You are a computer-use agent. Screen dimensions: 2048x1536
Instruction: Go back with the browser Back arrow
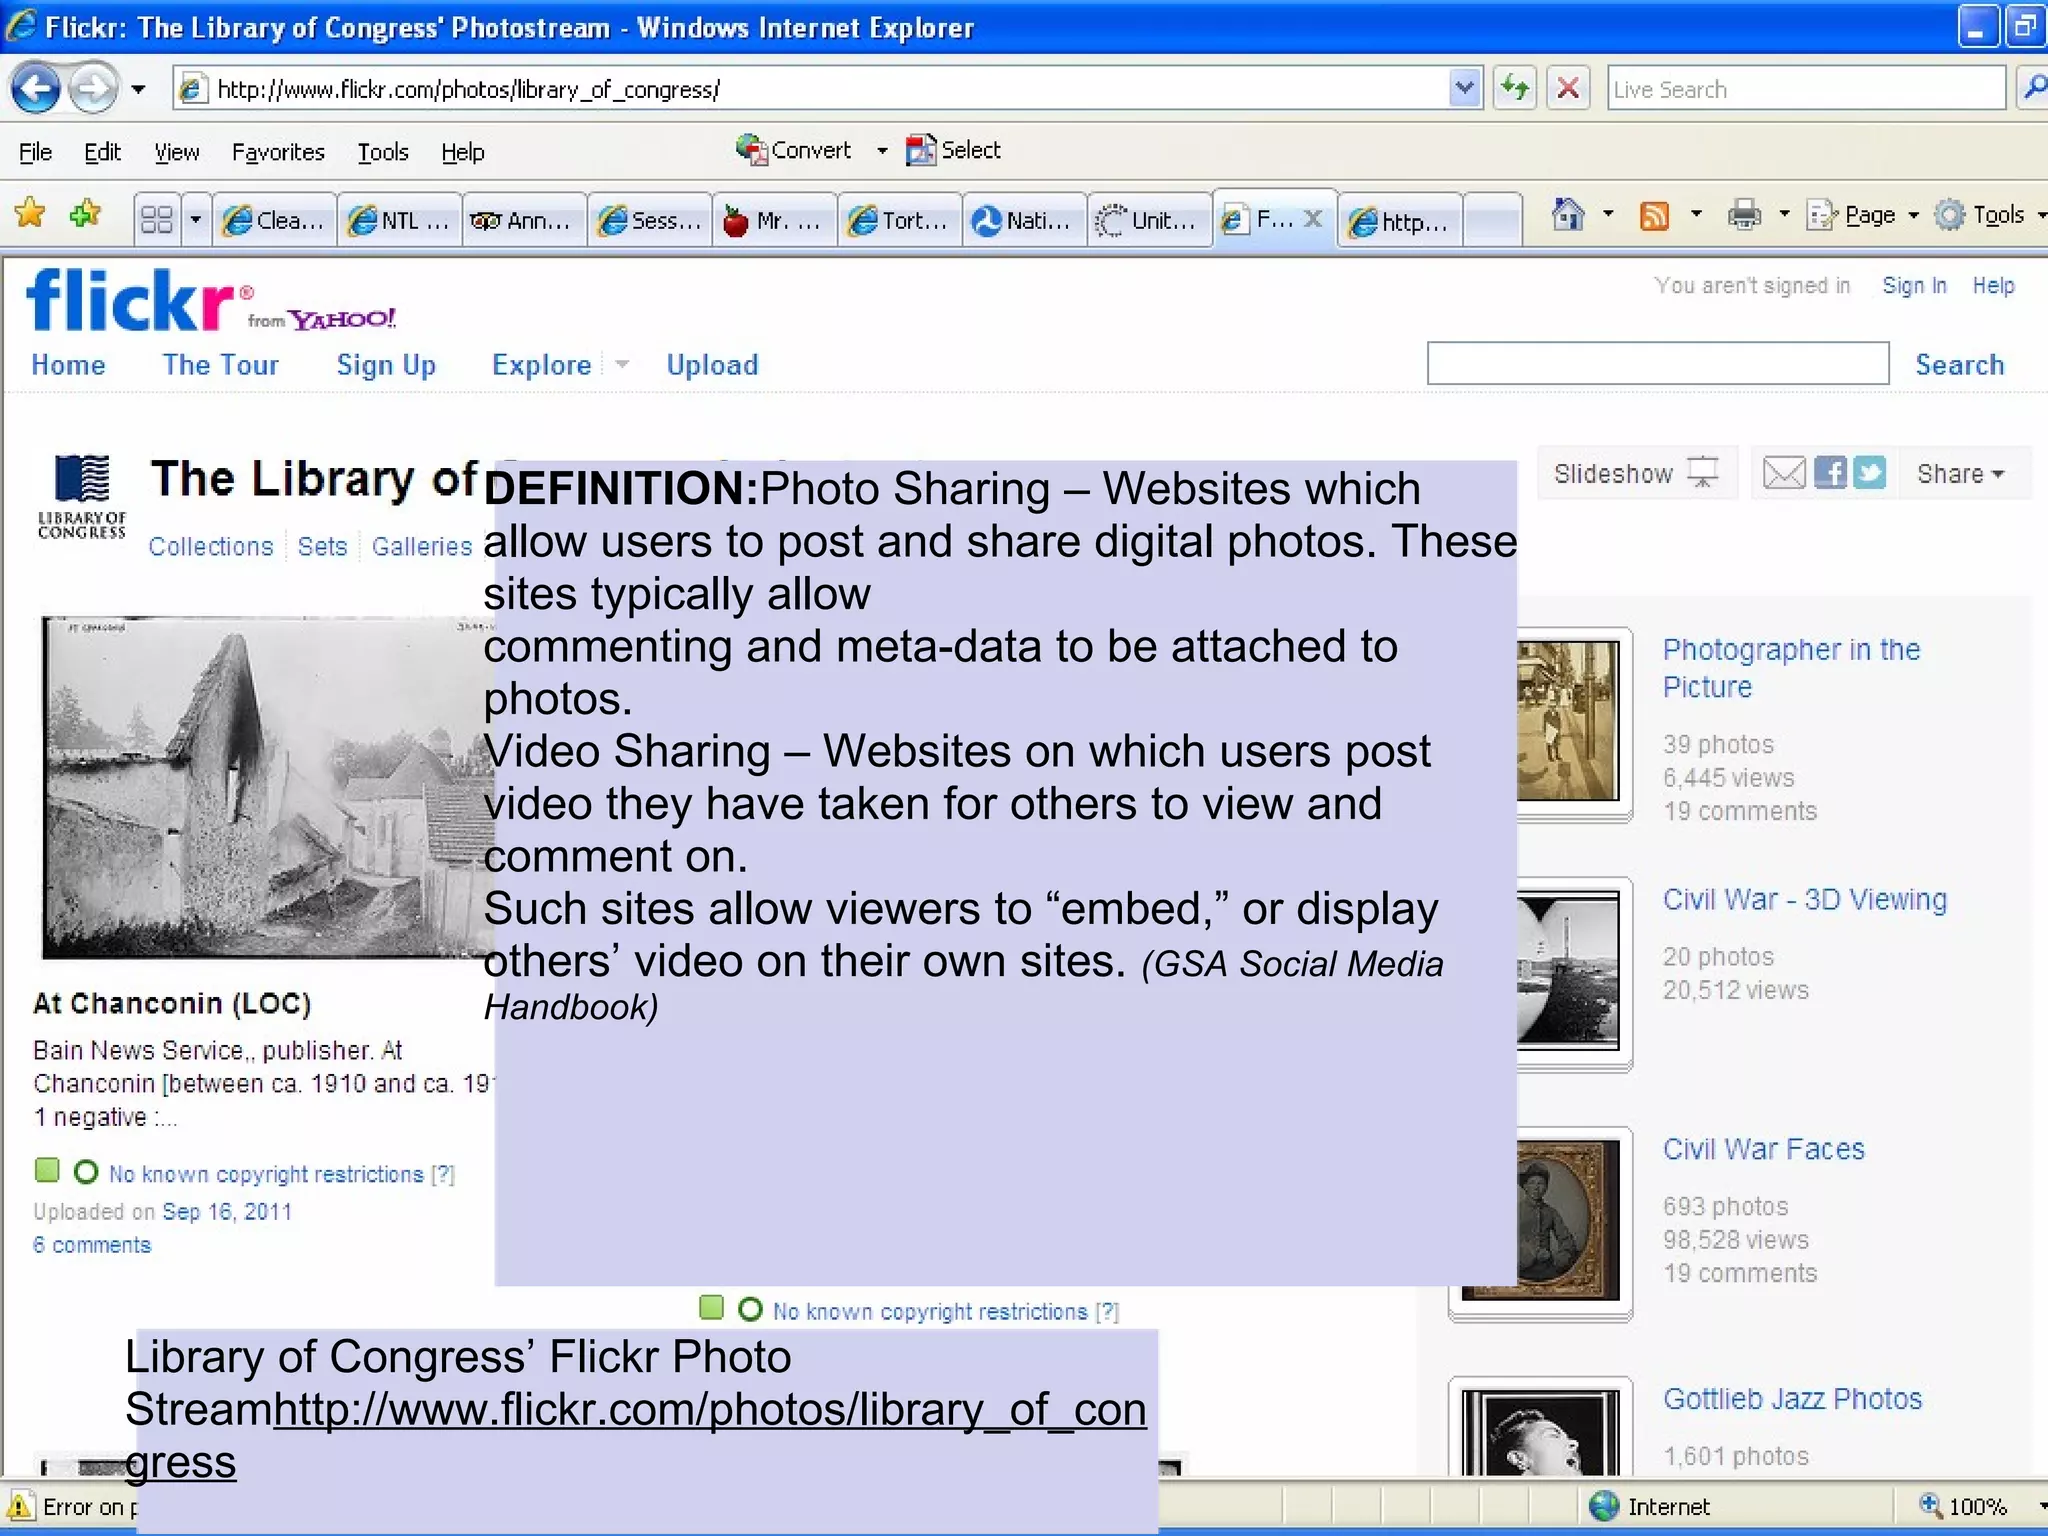point(36,89)
